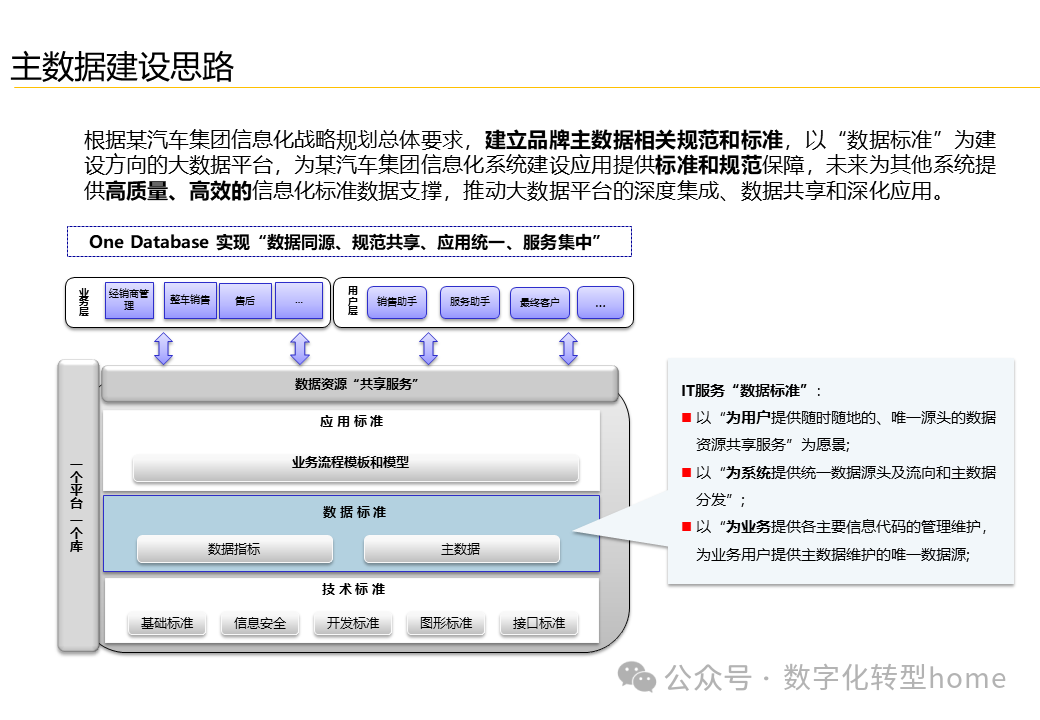This screenshot has height=720, width=1040.
Task: Select the 销售助手 icon in 用户层
Action: click(396, 302)
